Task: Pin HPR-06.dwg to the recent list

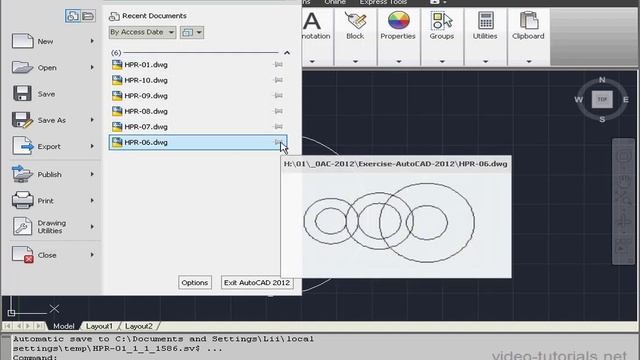Action: point(278,142)
